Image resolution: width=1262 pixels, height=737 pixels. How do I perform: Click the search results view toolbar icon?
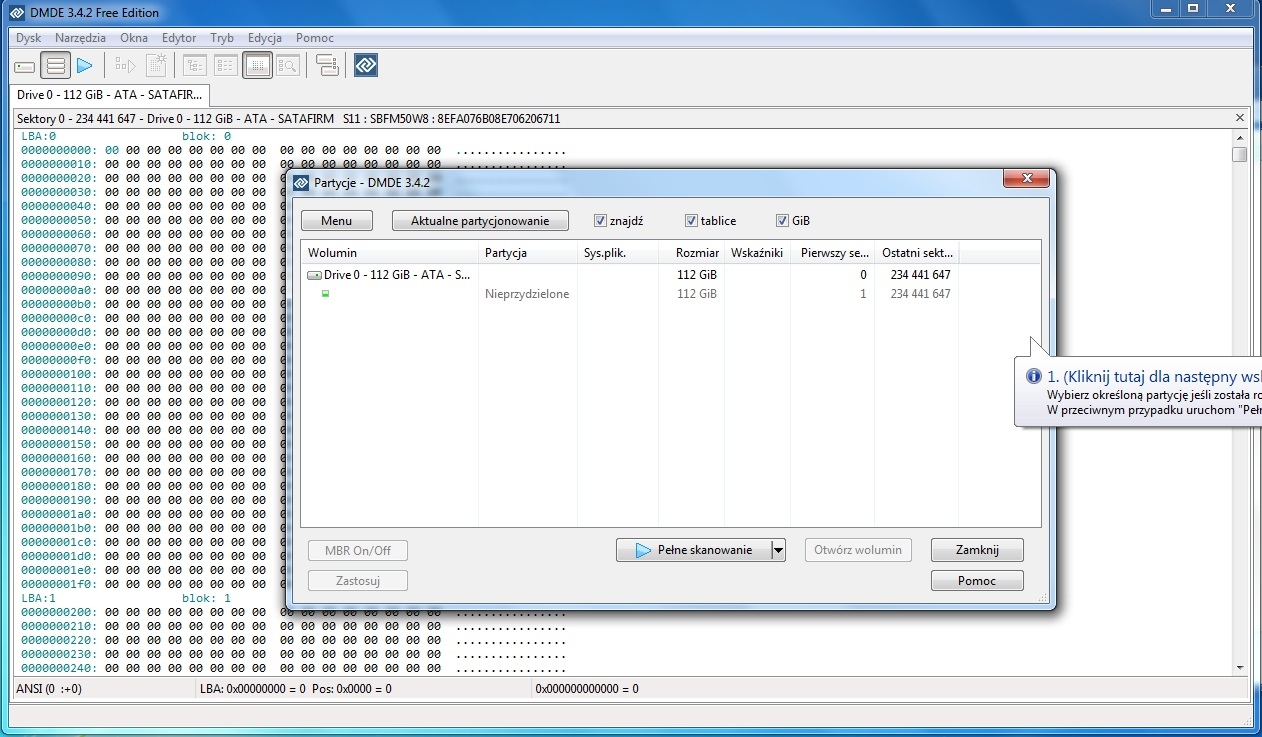(x=288, y=66)
